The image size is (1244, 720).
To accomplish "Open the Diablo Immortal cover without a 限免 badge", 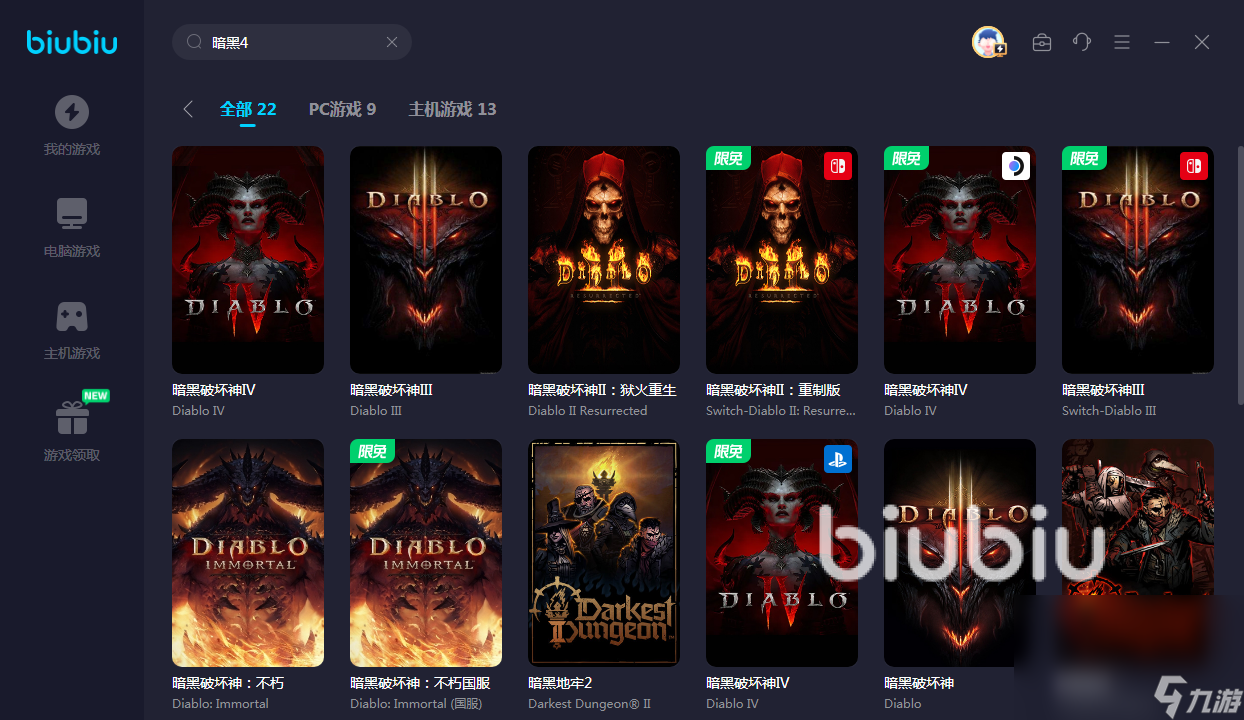I will [248, 553].
